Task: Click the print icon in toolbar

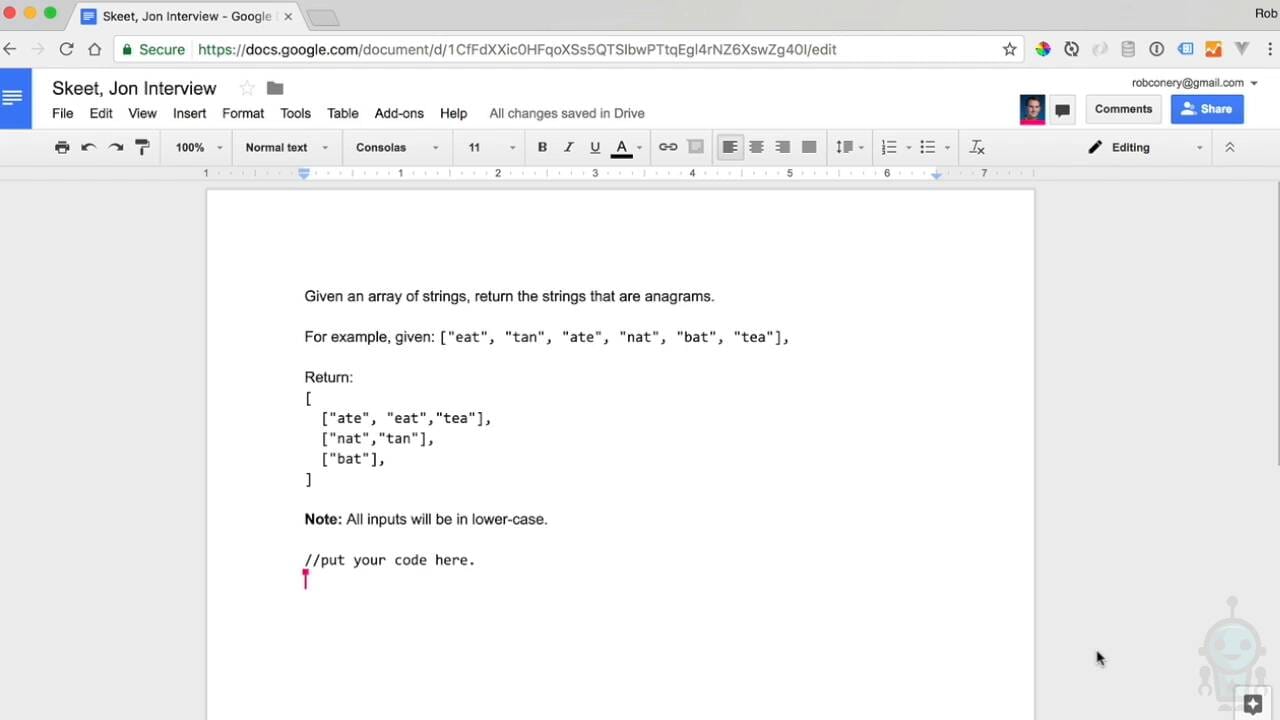Action: click(62, 147)
